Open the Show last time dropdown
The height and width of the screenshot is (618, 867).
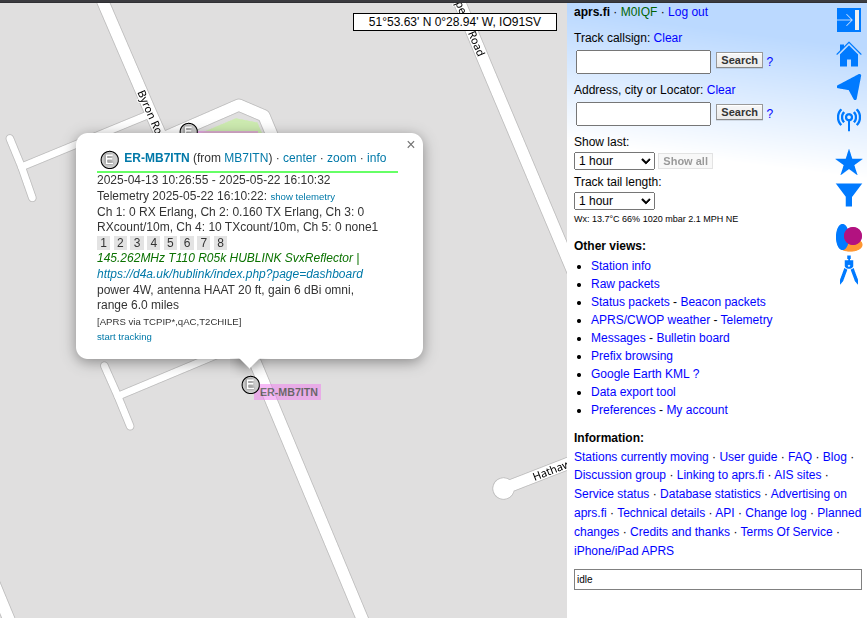614,161
